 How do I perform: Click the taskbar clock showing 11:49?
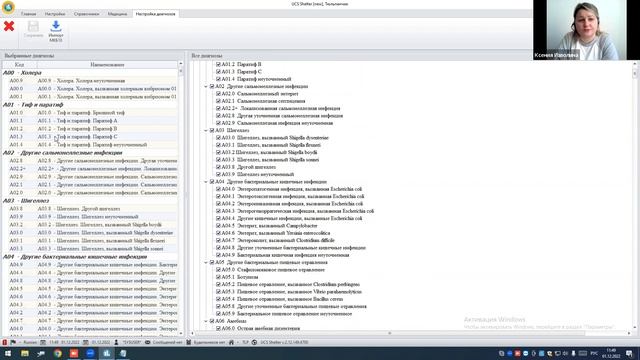click(x=611, y=353)
